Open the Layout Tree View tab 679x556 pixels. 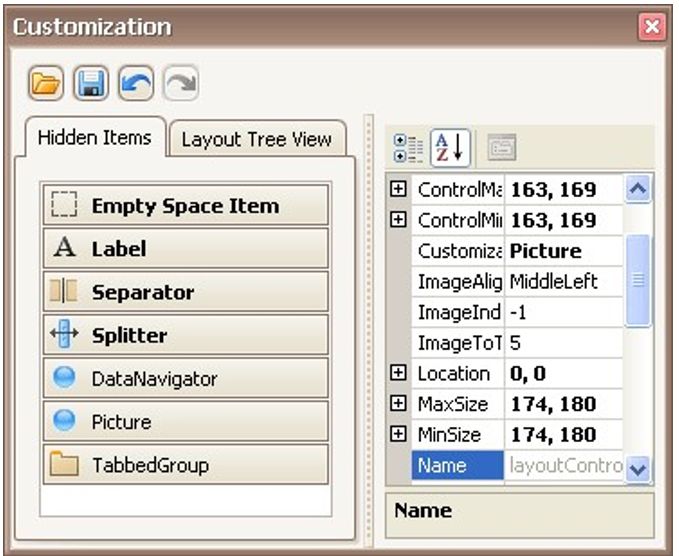pyautogui.click(x=256, y=139)
